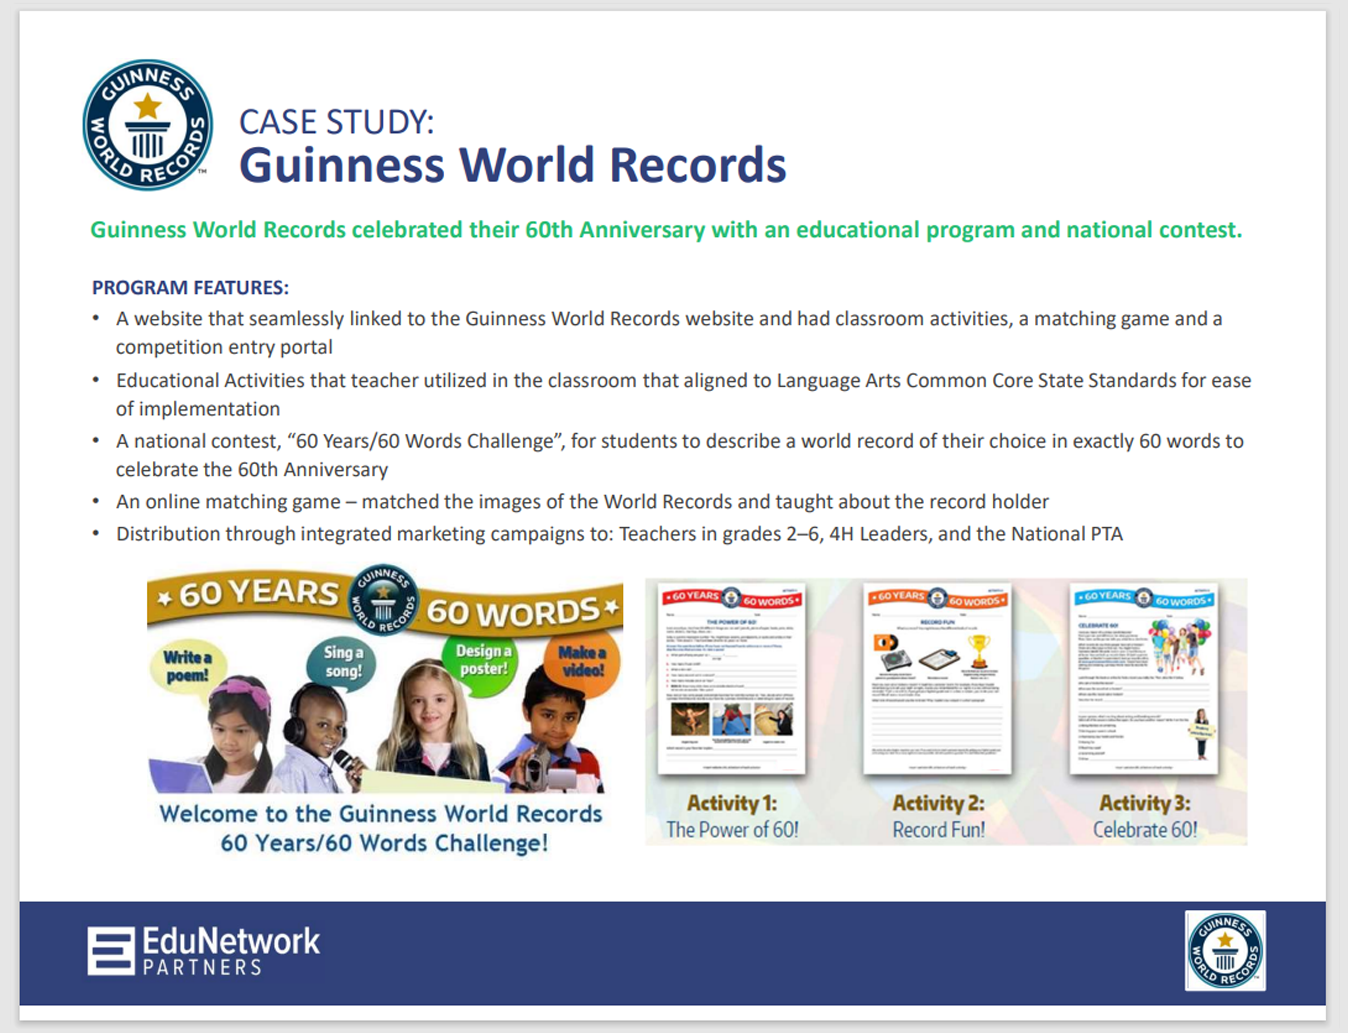The image size is (1348, 1033).
Task: Click the 'CASE STUDY:' heading text
Action: pyautogui.click(x=337, y=122)
